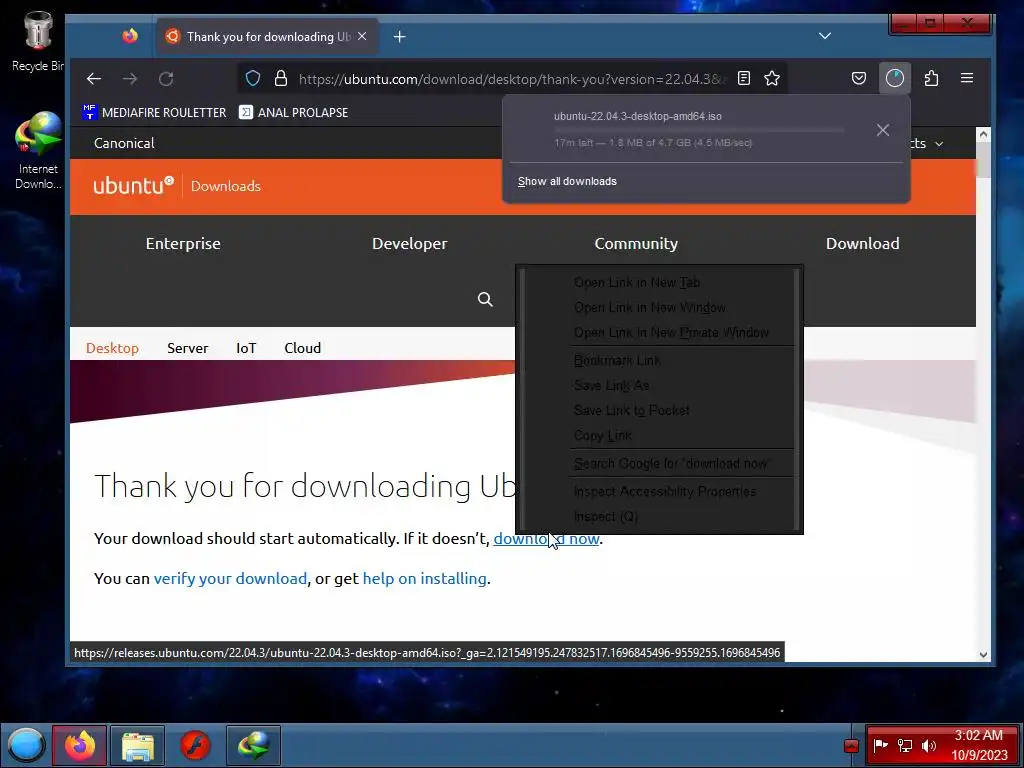Click the Action Center flag tray icon

pyautogui.click(x=880, y=745)
